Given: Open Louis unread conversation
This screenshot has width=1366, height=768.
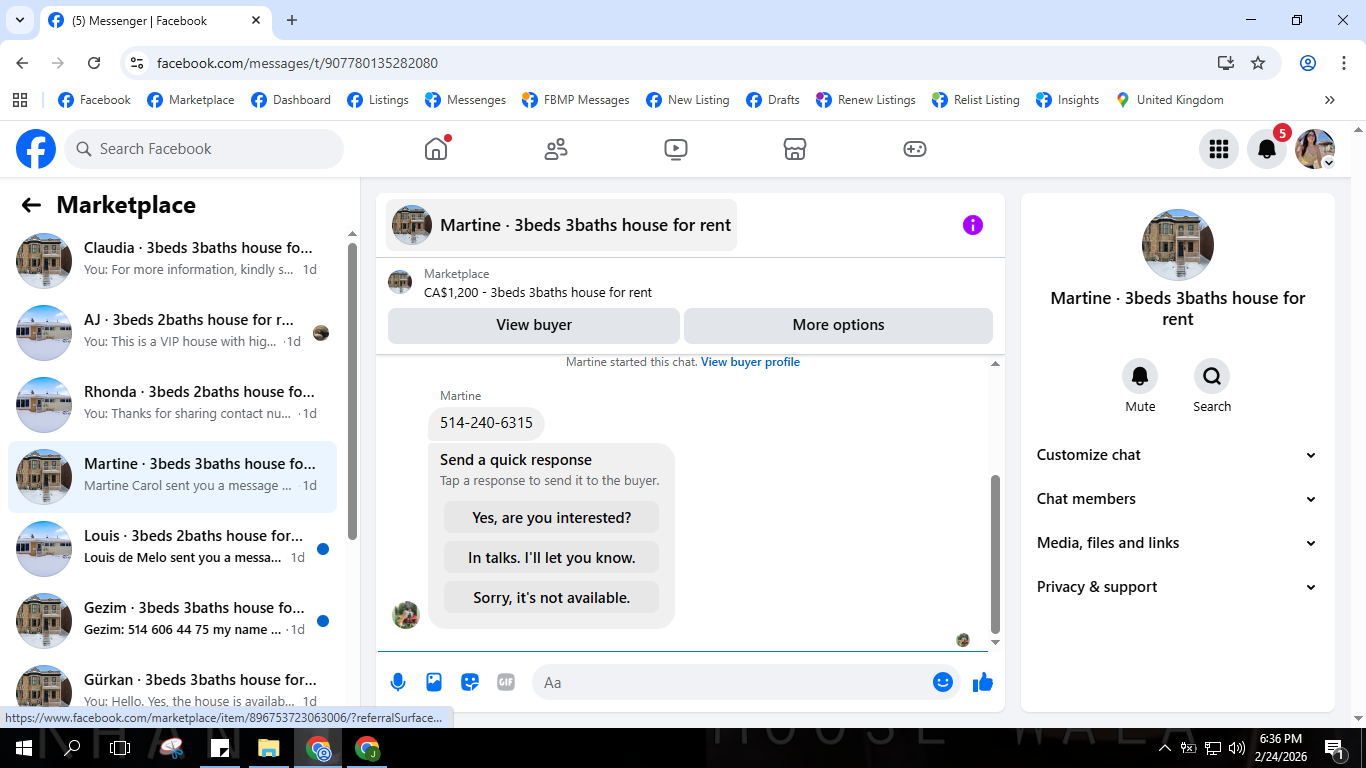Looking at the screenshot, I should pyautogui.click(x=172, y=549).
